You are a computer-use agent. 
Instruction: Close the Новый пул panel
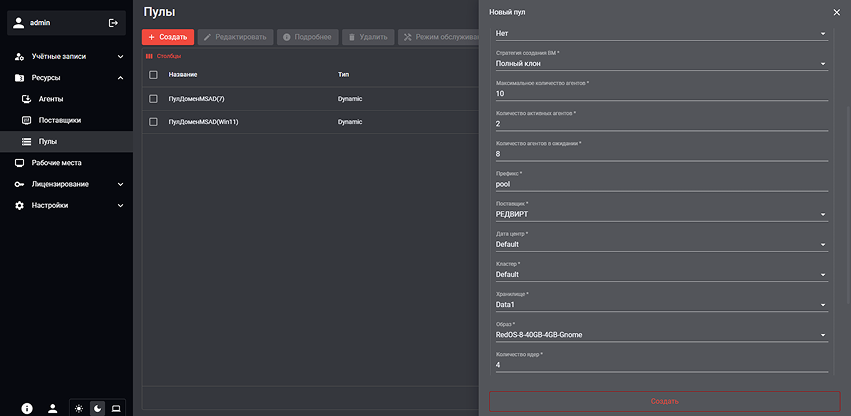pyautogui.click(x=836, y=12)
